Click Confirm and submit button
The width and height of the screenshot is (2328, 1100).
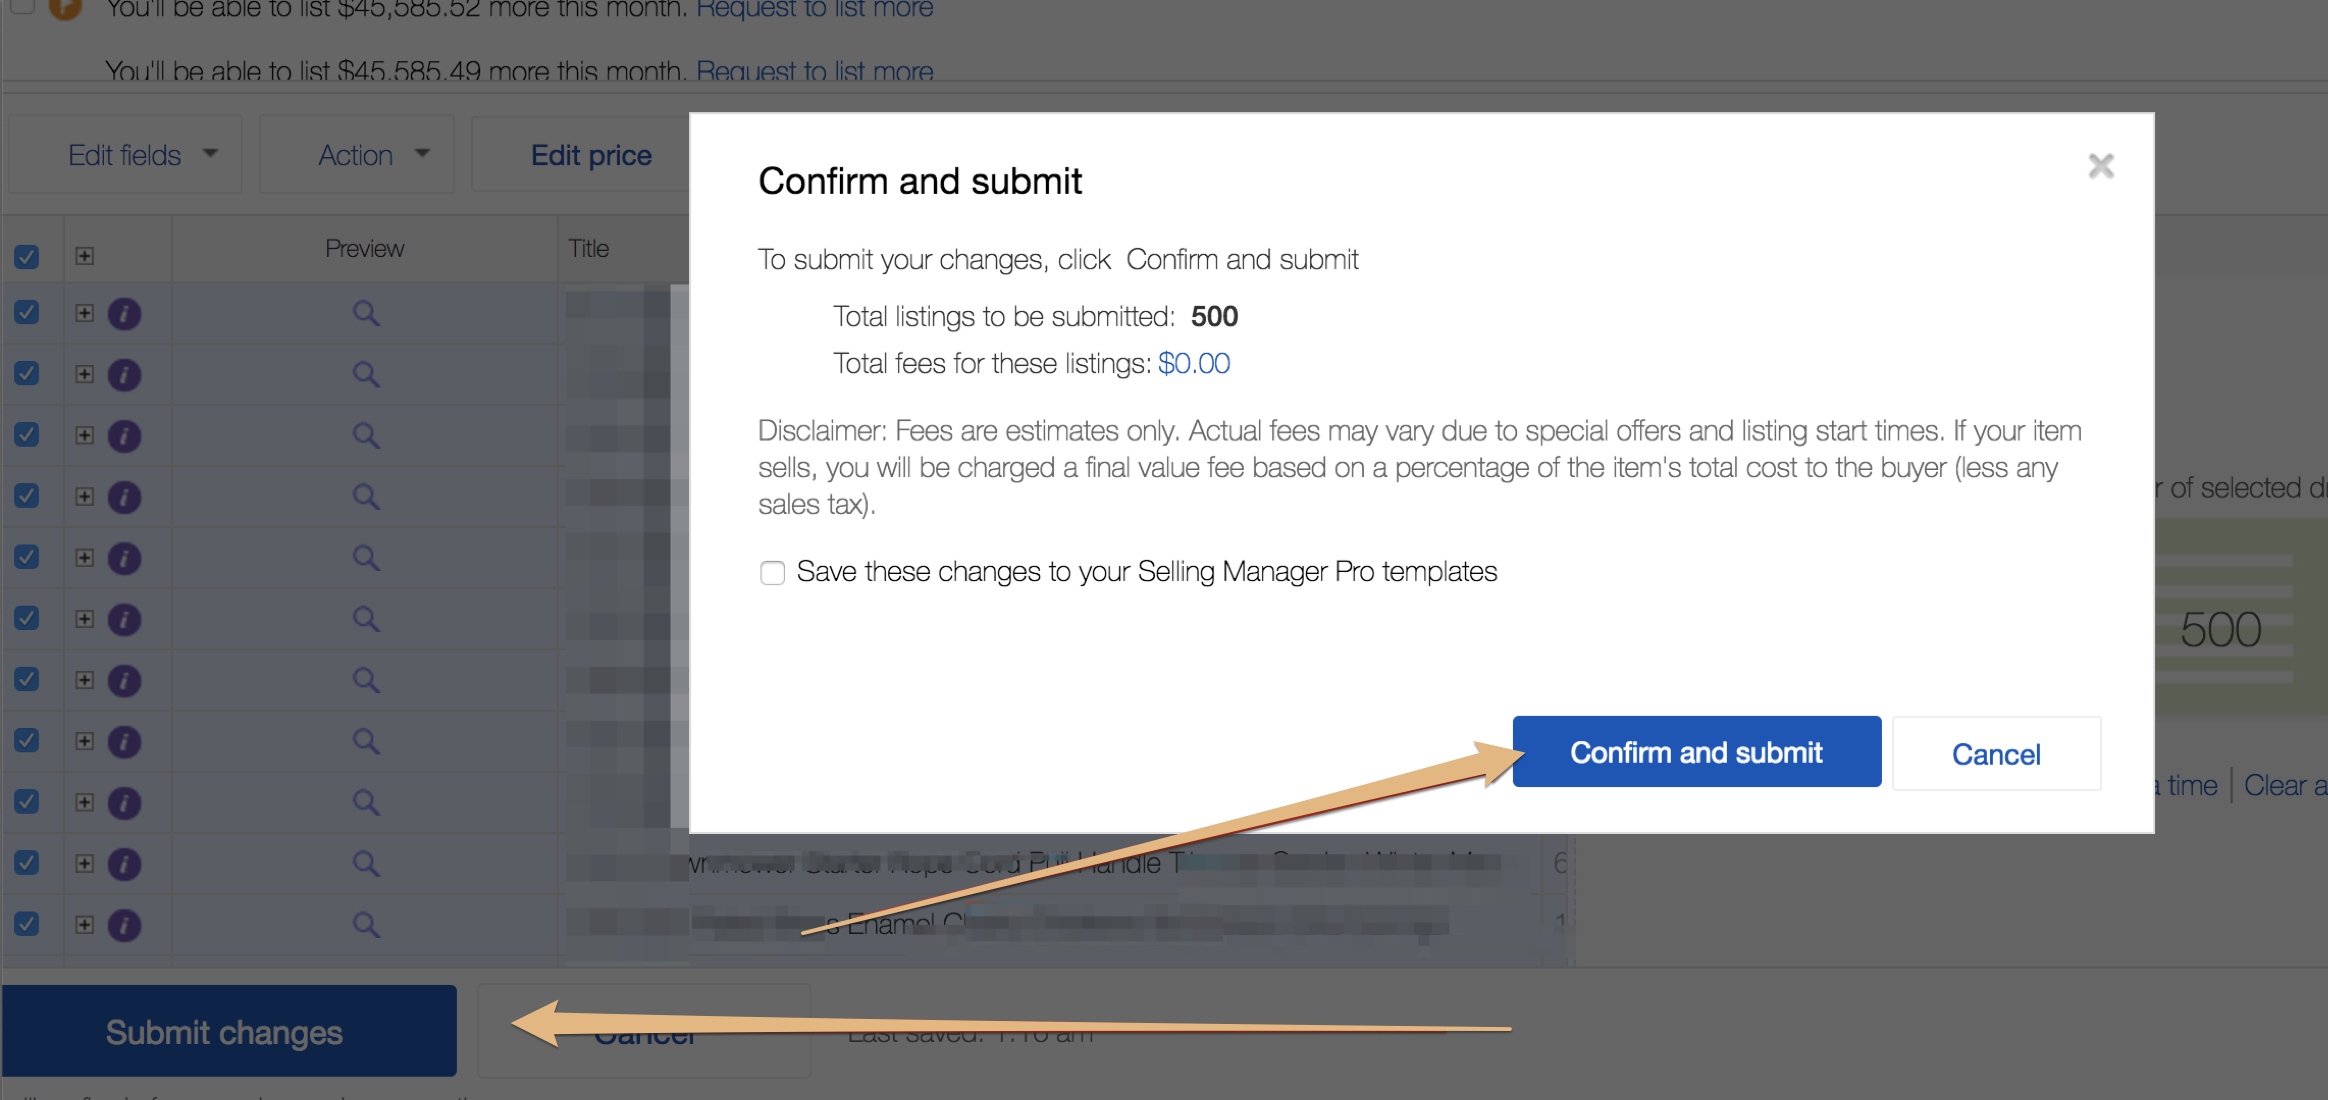(x=1697, y=753)
